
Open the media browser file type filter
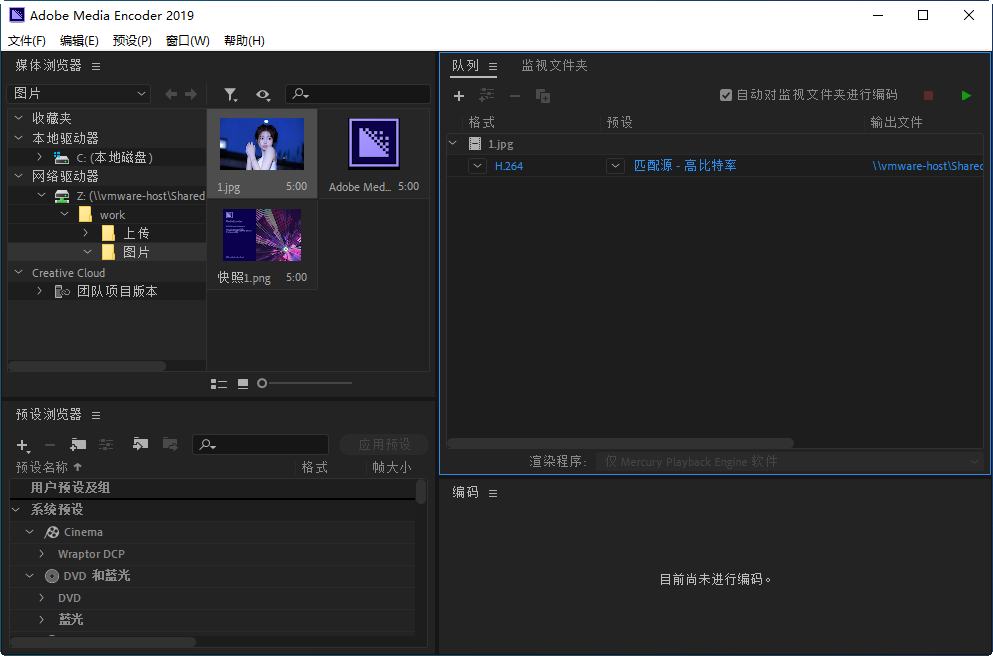pyautogui.click(x=231, y=95)
